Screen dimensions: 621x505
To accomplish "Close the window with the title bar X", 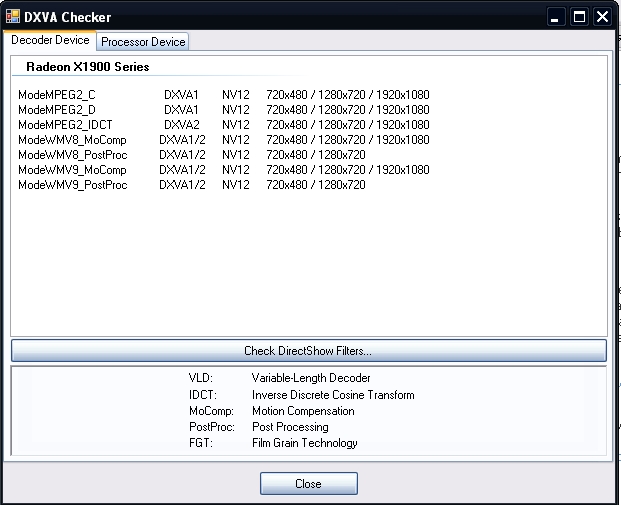I will tap(603, 17).
